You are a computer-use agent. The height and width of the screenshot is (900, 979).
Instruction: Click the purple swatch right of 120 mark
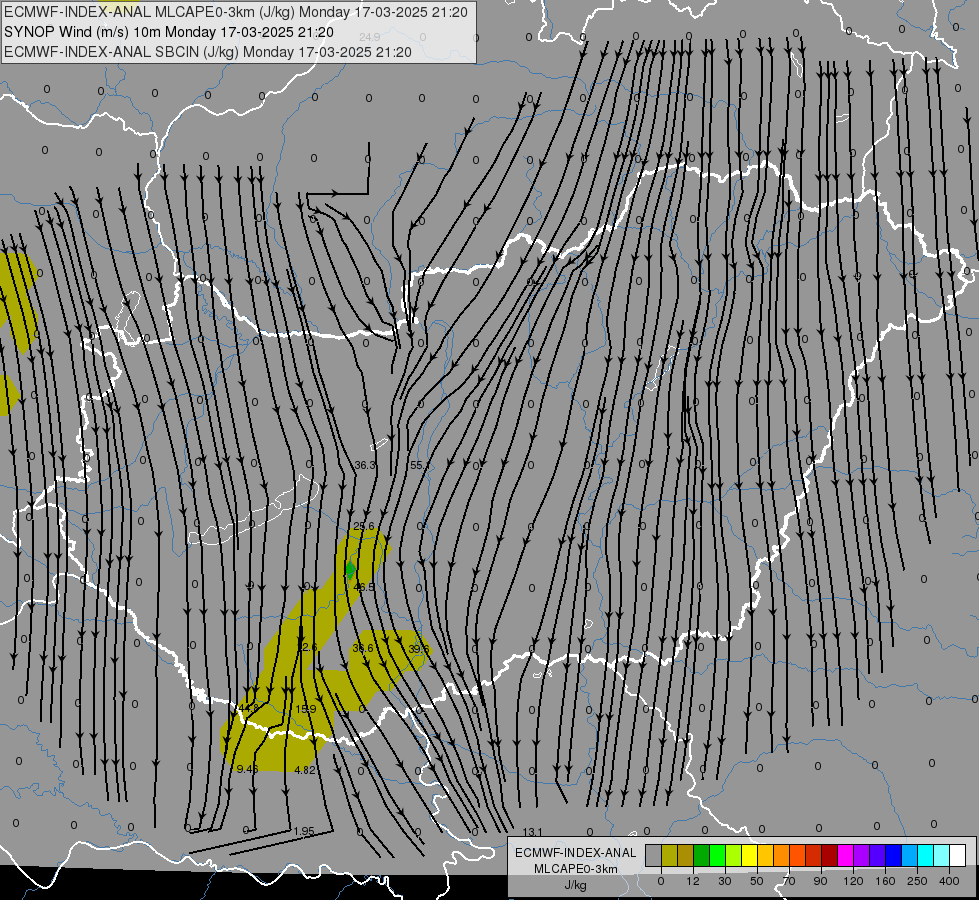[x=862, y=856]
